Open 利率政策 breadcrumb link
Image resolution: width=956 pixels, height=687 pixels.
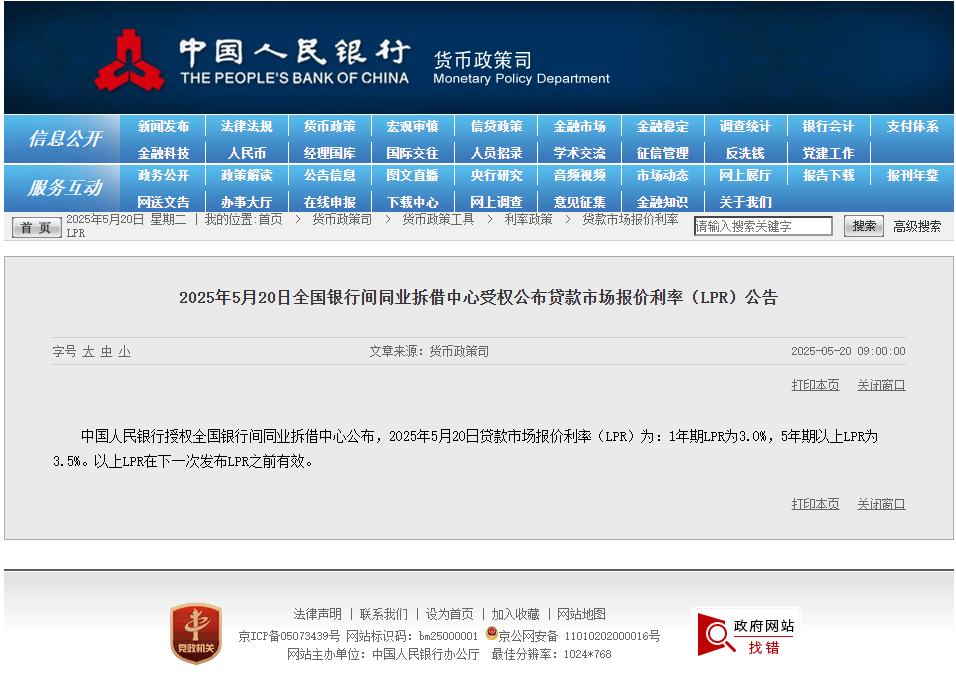[528, 219]
